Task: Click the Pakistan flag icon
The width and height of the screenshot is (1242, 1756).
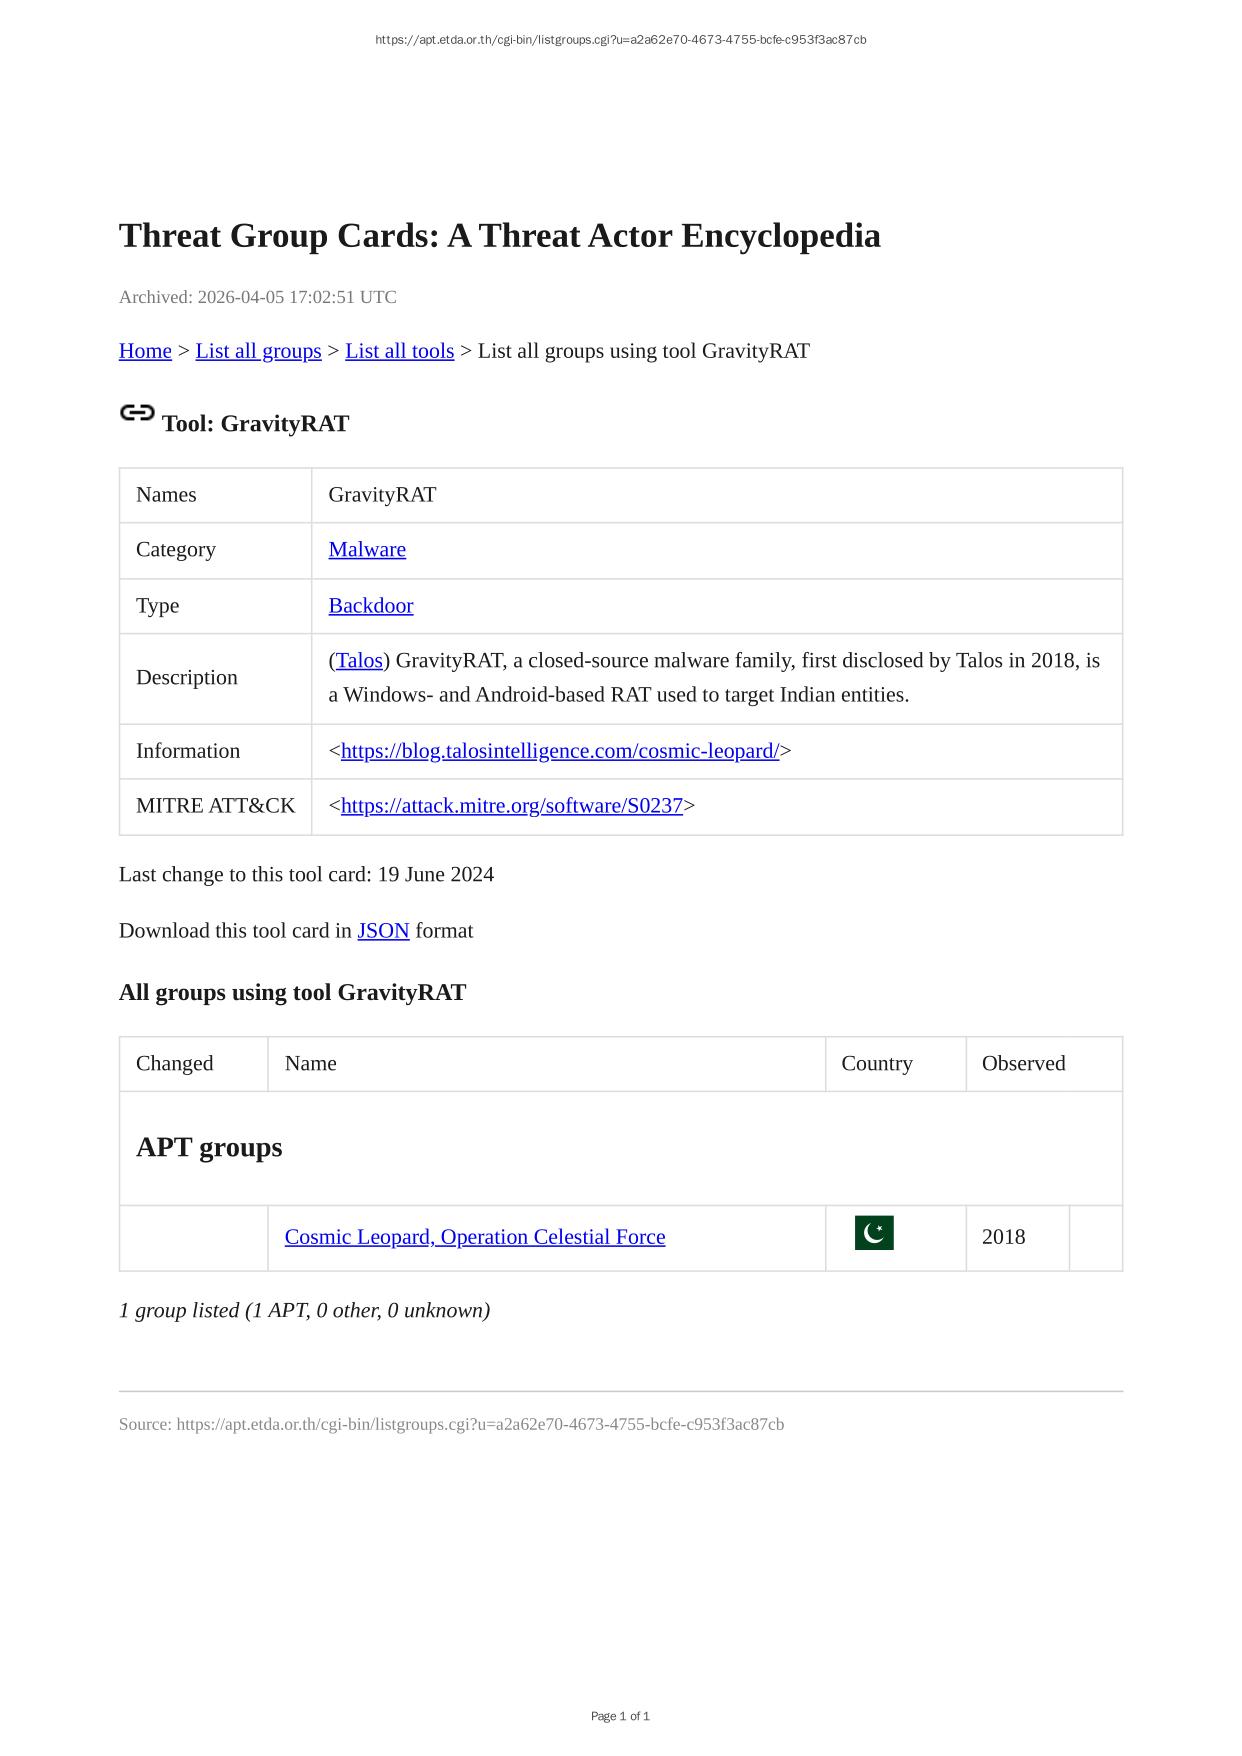Action: click(874, 1233)
